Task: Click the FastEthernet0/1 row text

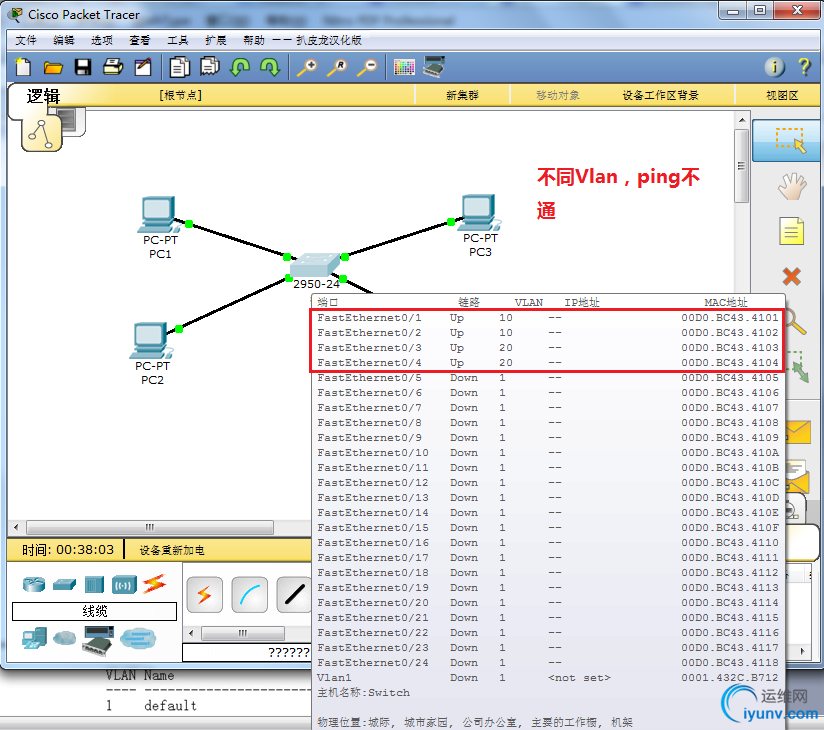Action: [x=369, y=317]
